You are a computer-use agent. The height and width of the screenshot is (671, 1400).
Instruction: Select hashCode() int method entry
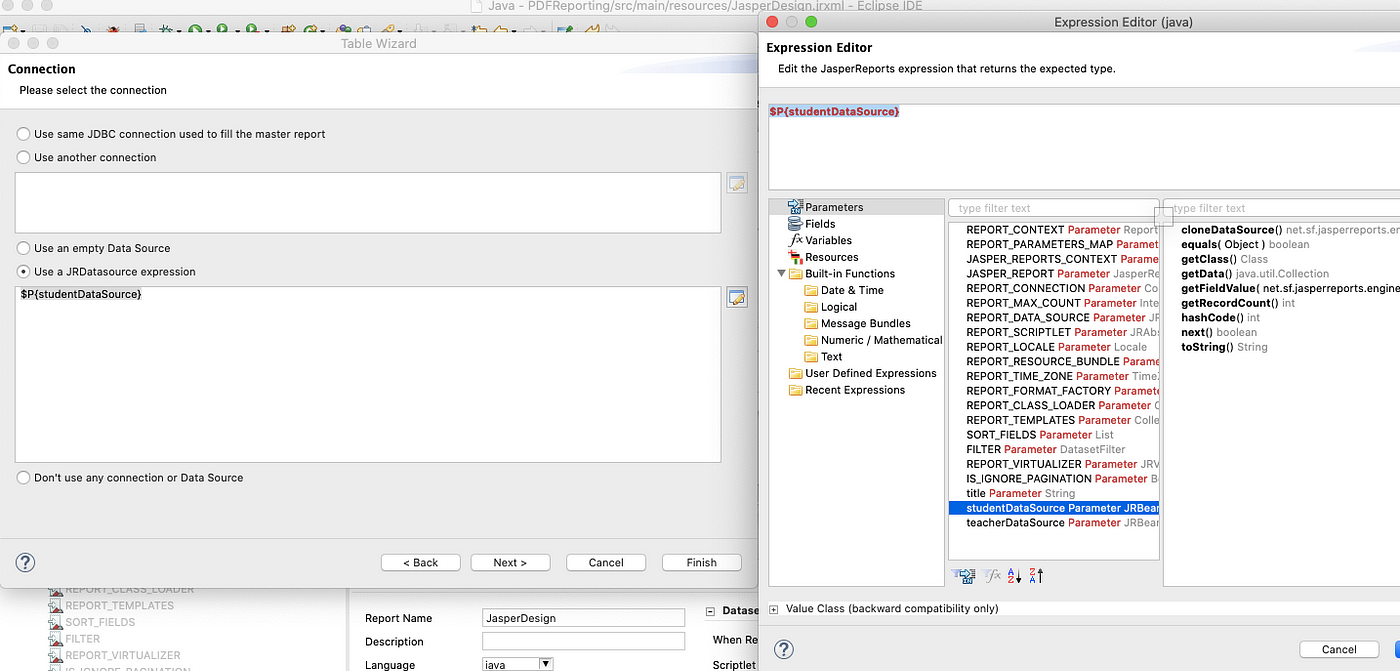pos(1220,317)
